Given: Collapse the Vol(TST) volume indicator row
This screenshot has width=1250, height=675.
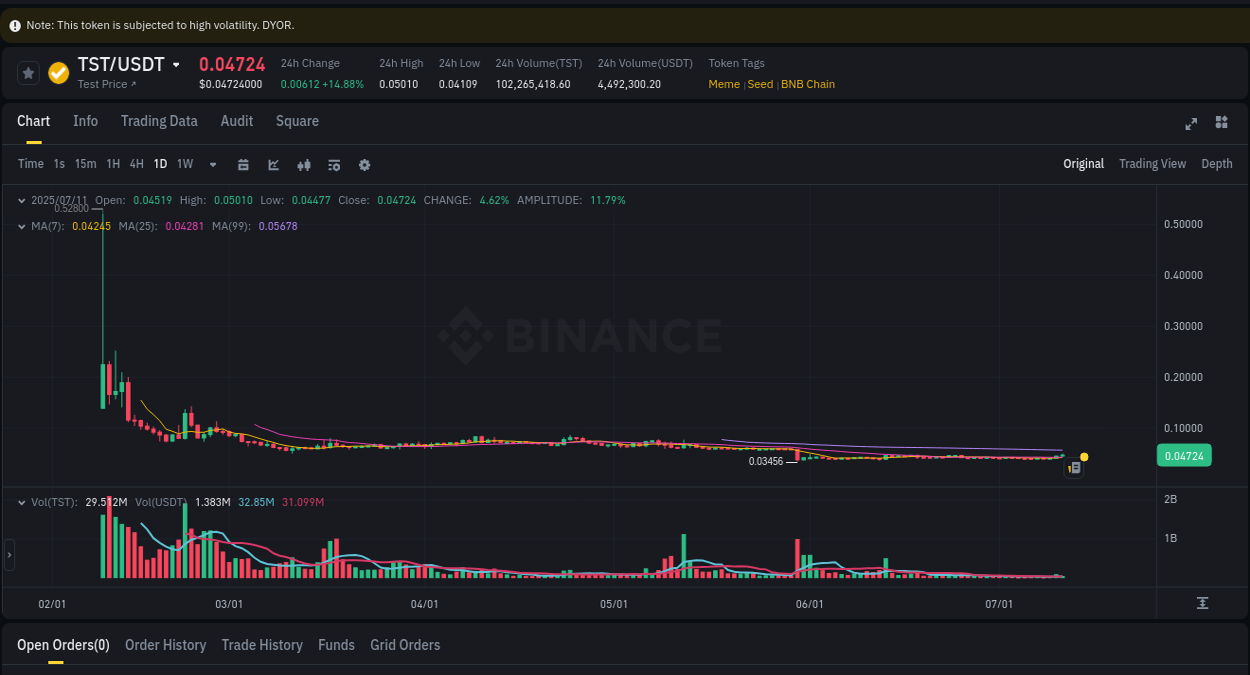Looking at the screenshot, I should tap(22, 502).
